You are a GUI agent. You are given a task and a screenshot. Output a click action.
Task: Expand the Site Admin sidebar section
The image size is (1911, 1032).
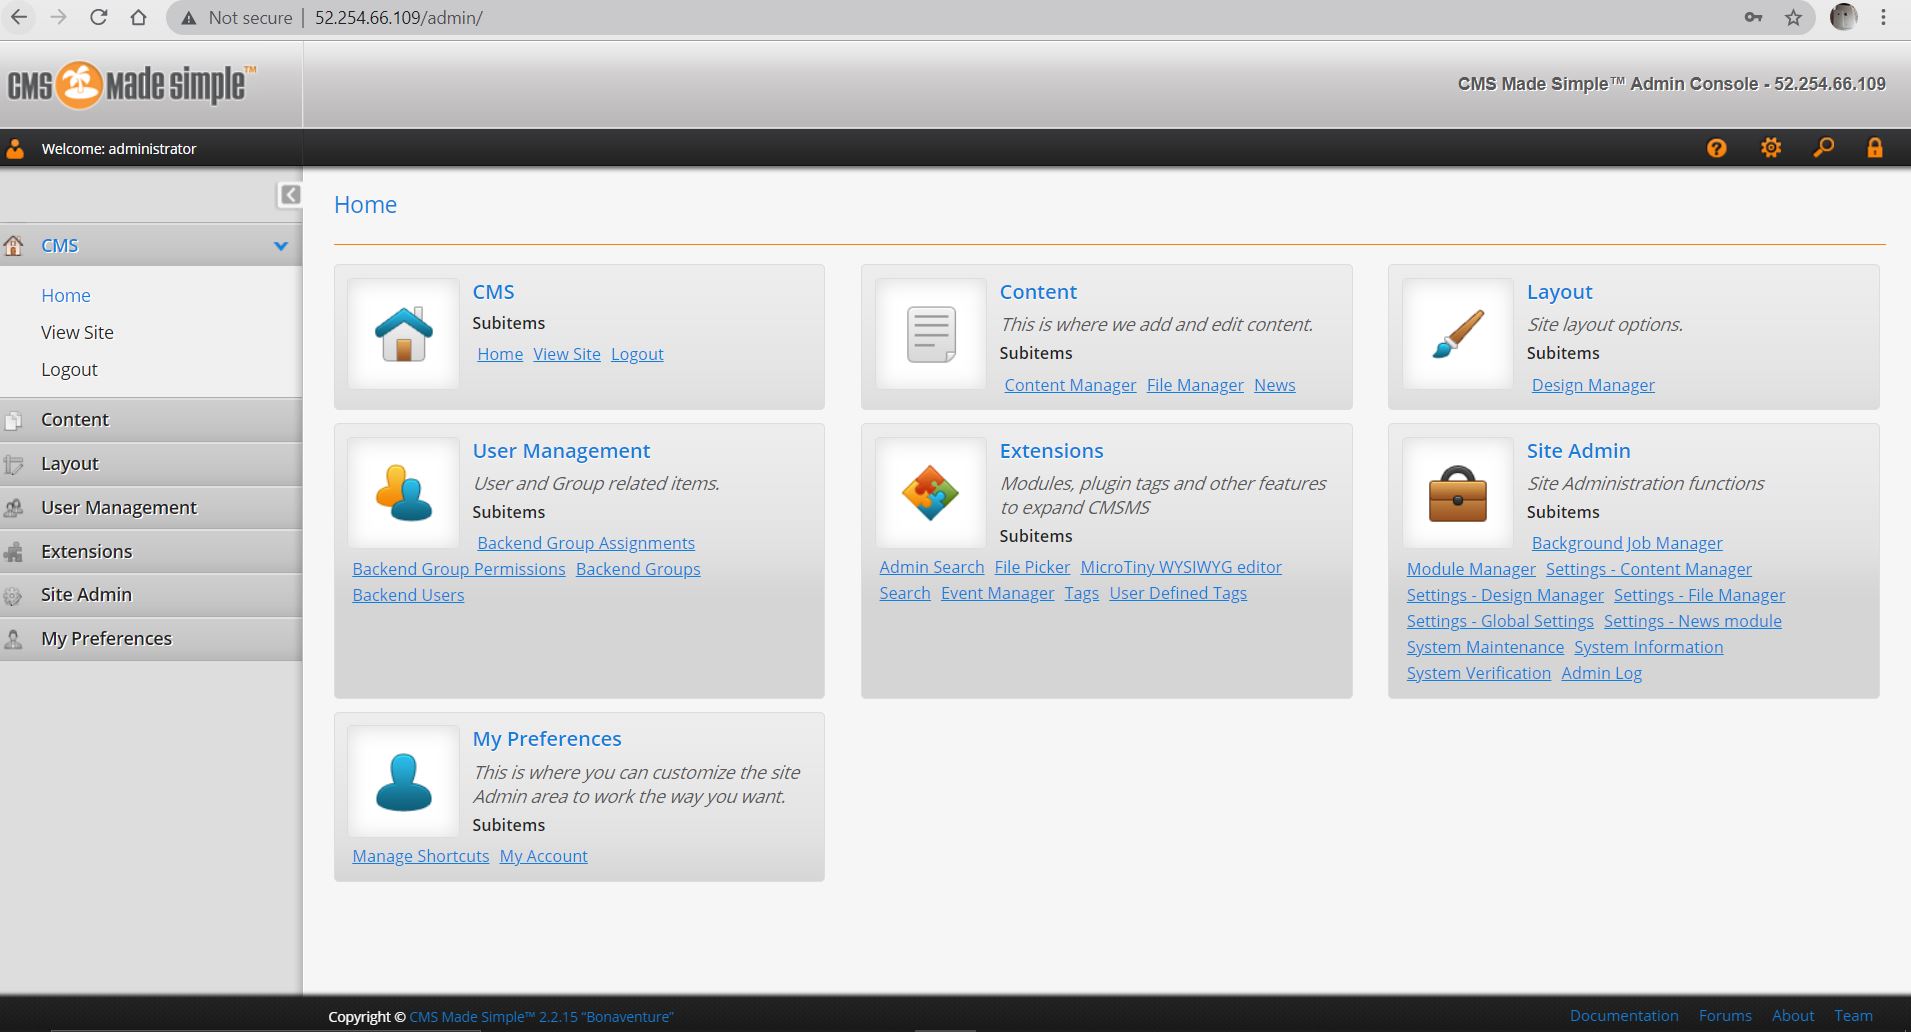coord(86,595)
